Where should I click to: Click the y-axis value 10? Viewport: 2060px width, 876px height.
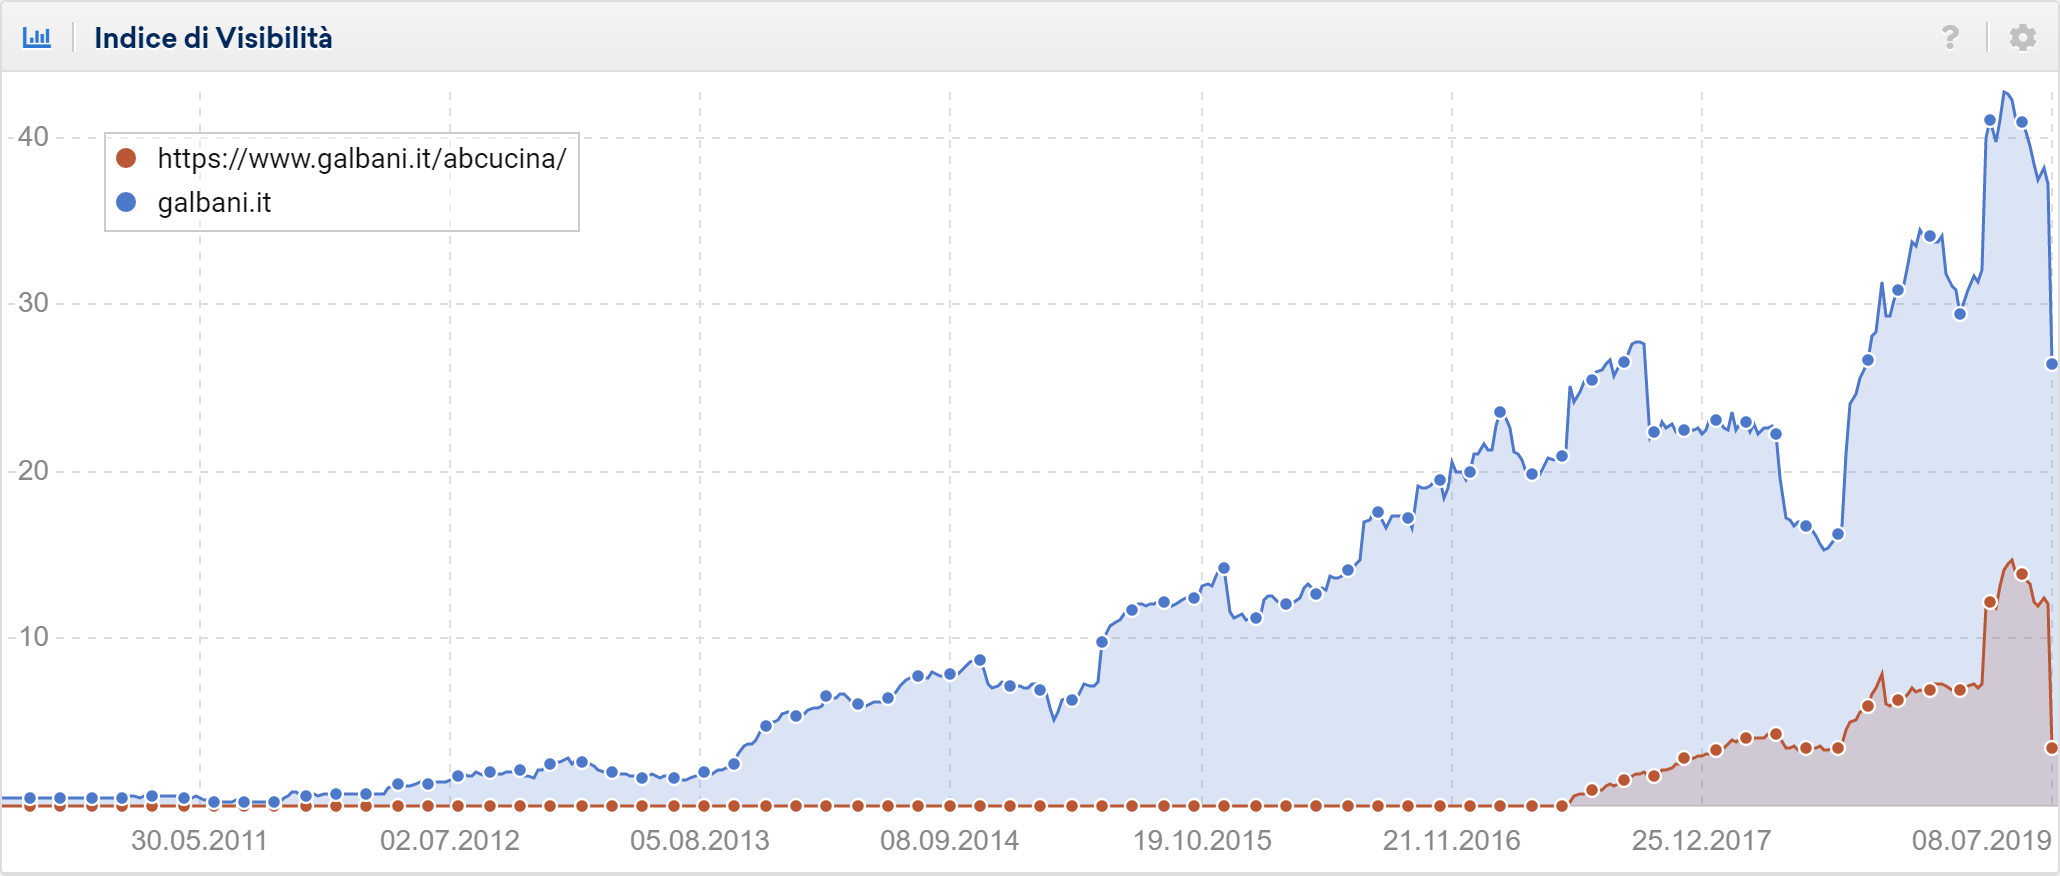pyautogui.click(x=33, y=637)
